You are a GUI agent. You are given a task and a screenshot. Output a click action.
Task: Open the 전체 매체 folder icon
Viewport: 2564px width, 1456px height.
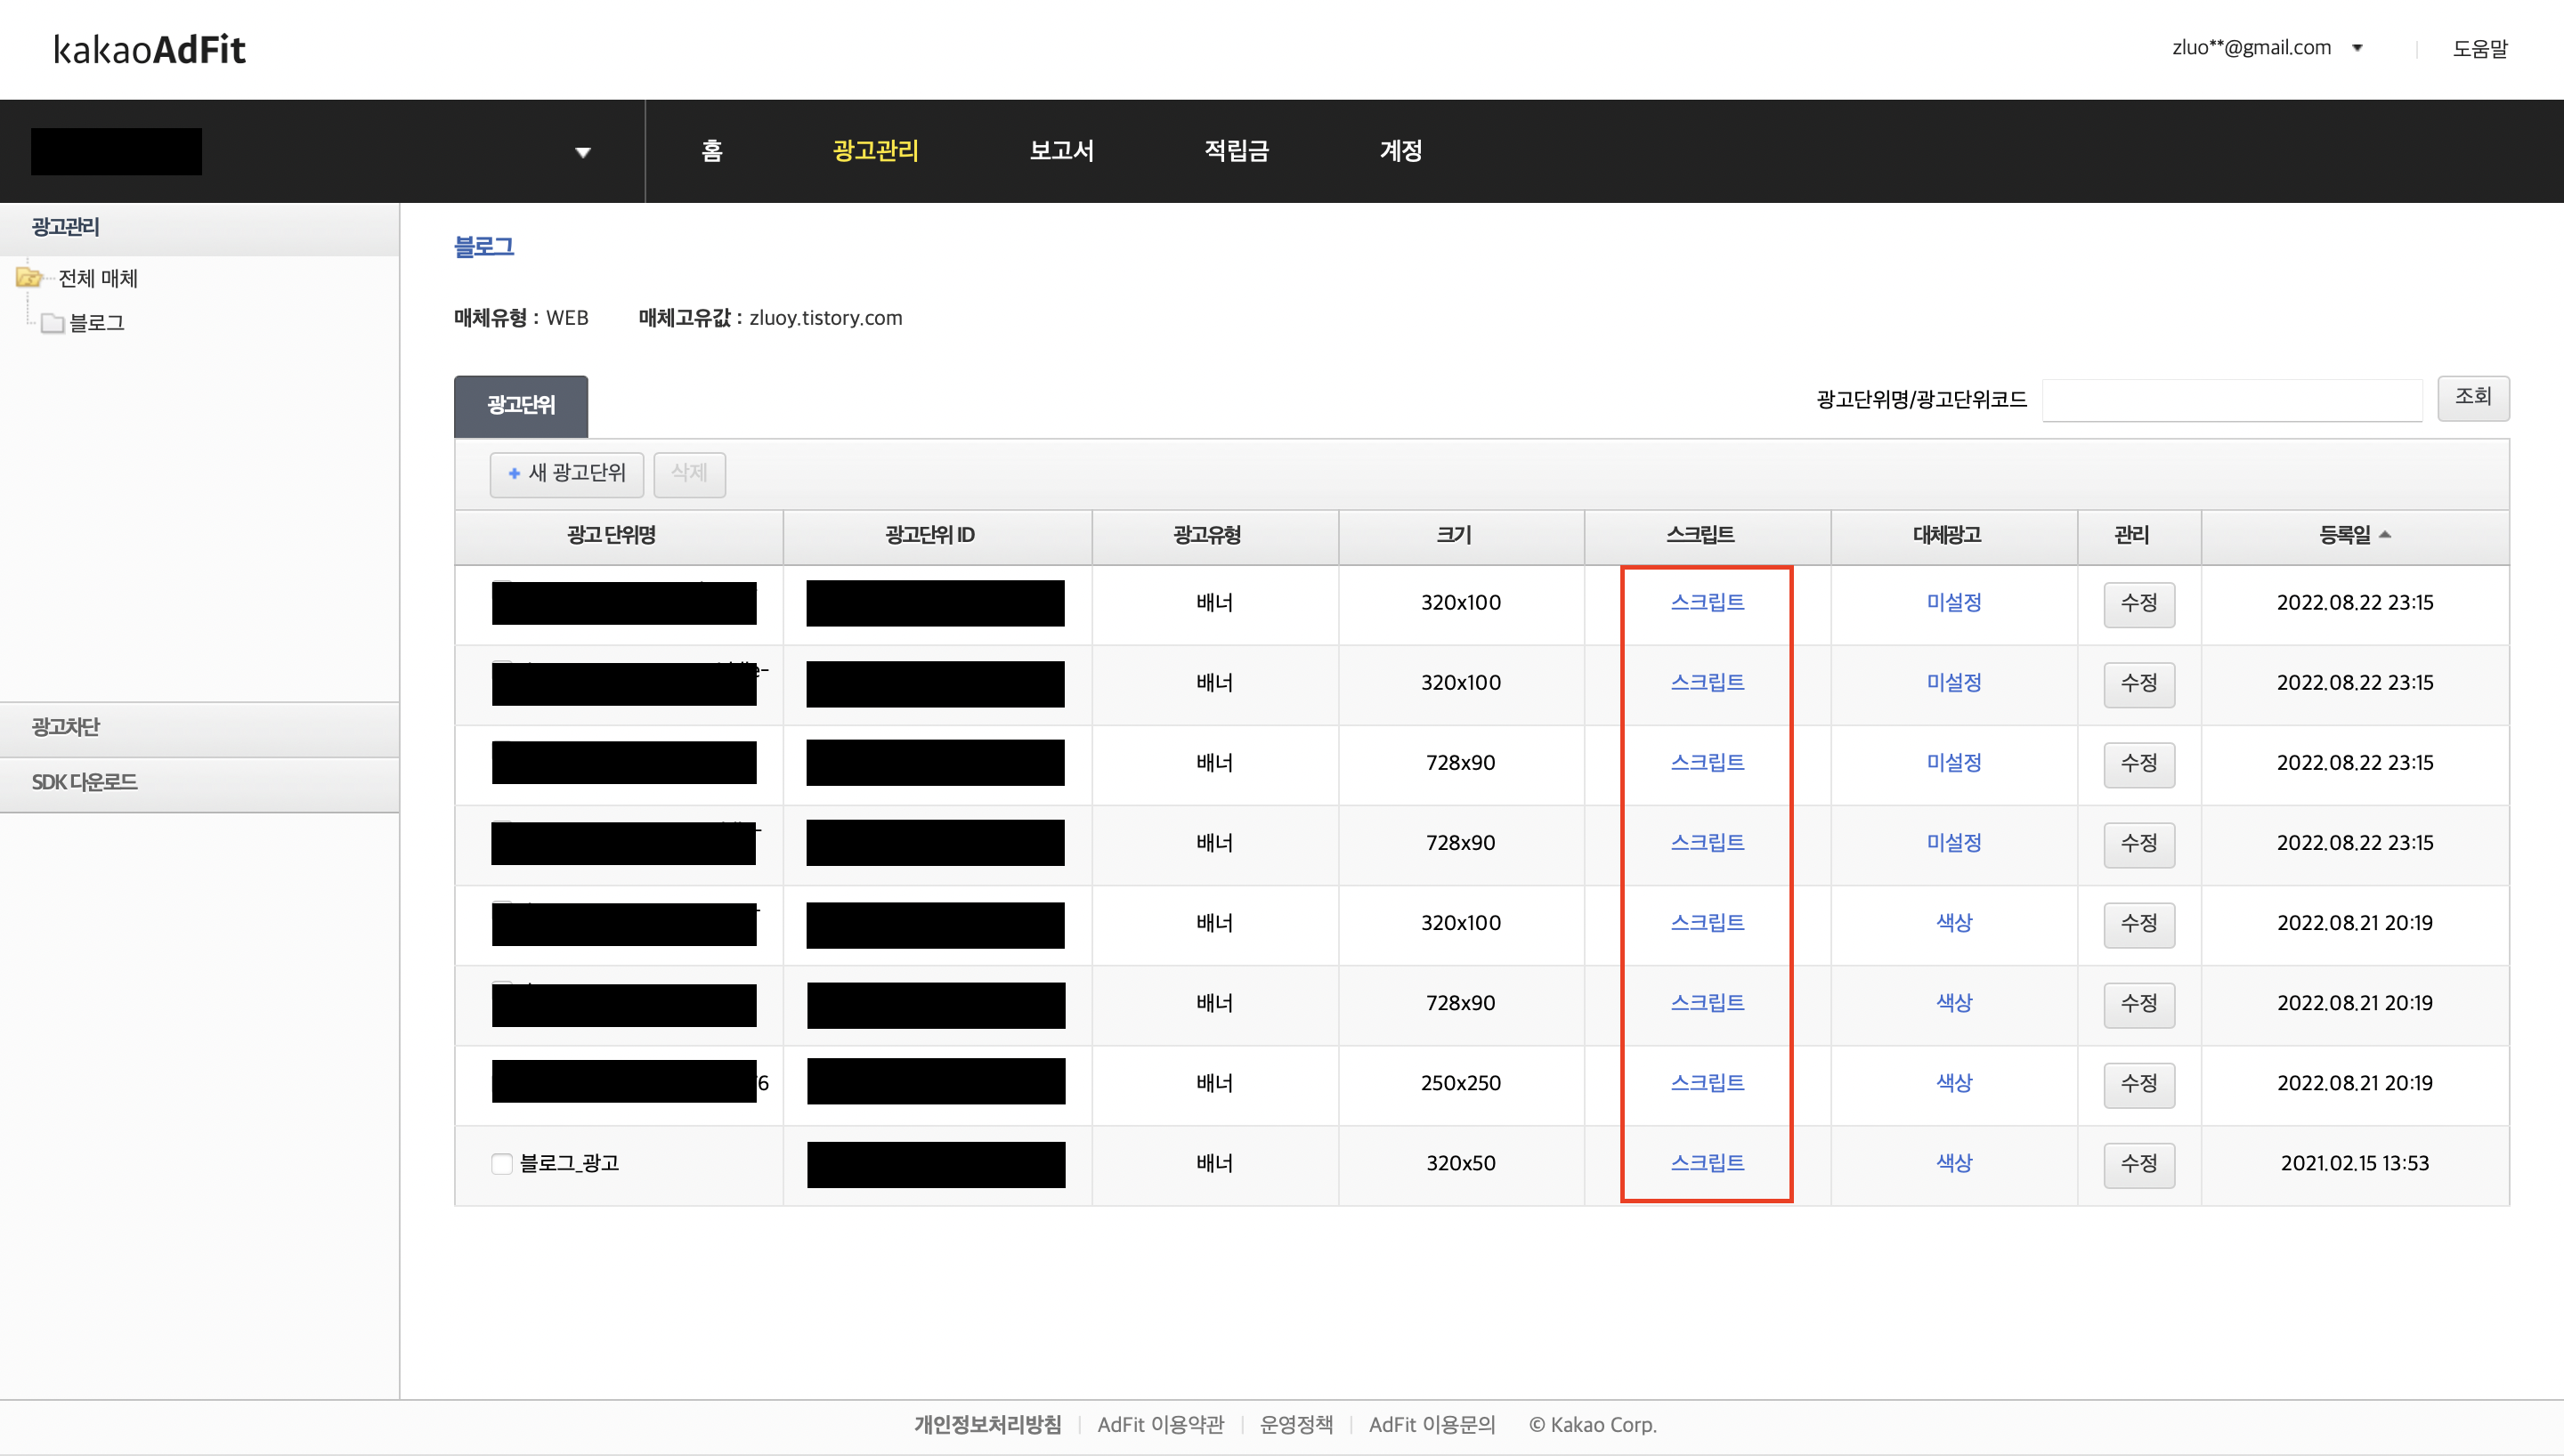29,278
